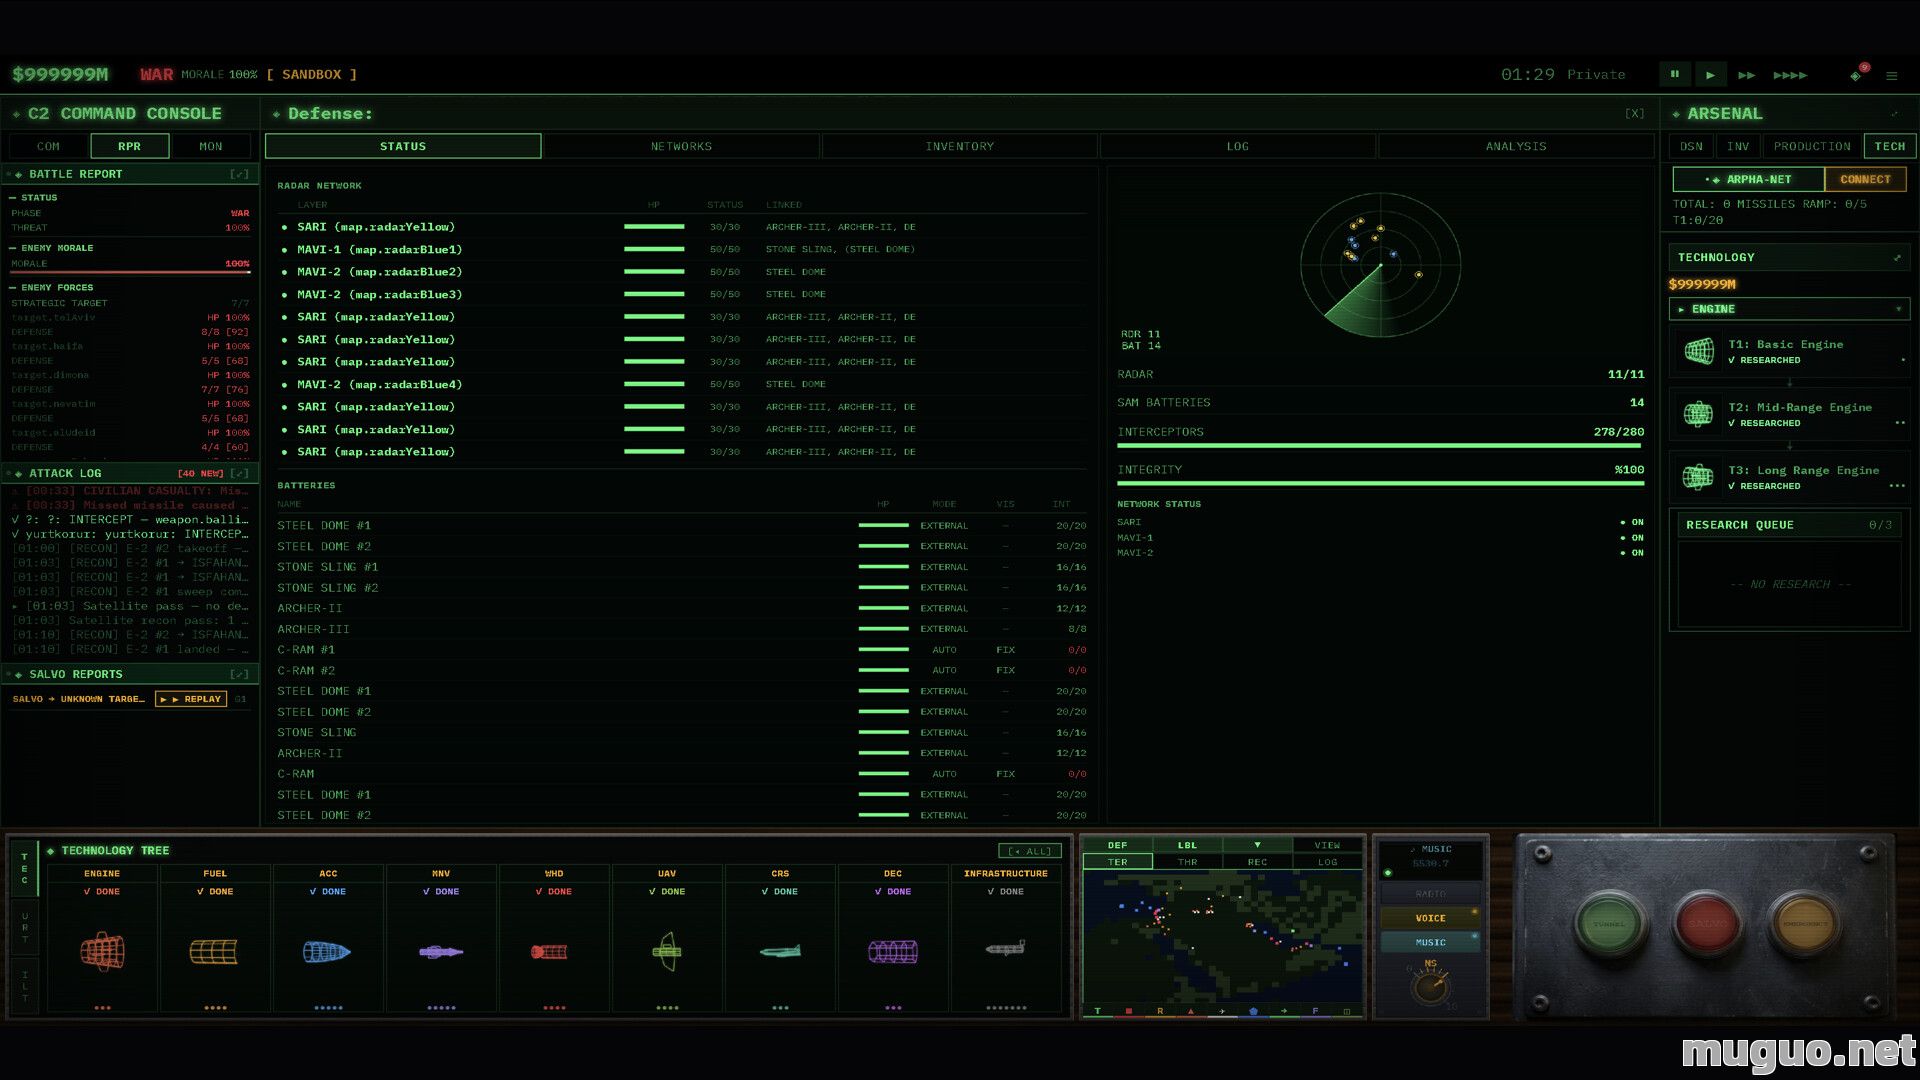
Task: Select the blue ACC nose cone icon
Action: pyautogui.click(x=327, y=951)
